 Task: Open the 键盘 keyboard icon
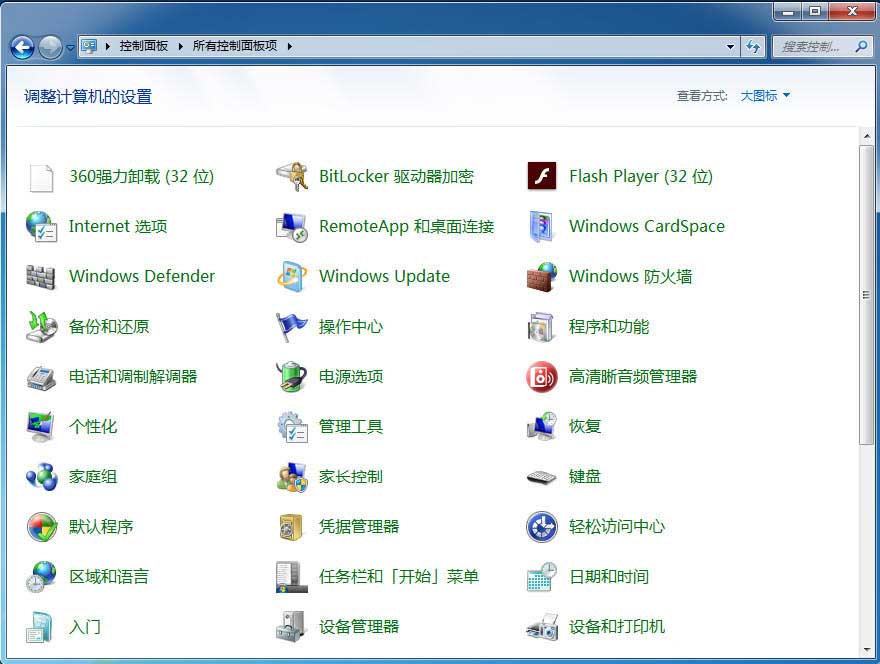coord(542,478)
